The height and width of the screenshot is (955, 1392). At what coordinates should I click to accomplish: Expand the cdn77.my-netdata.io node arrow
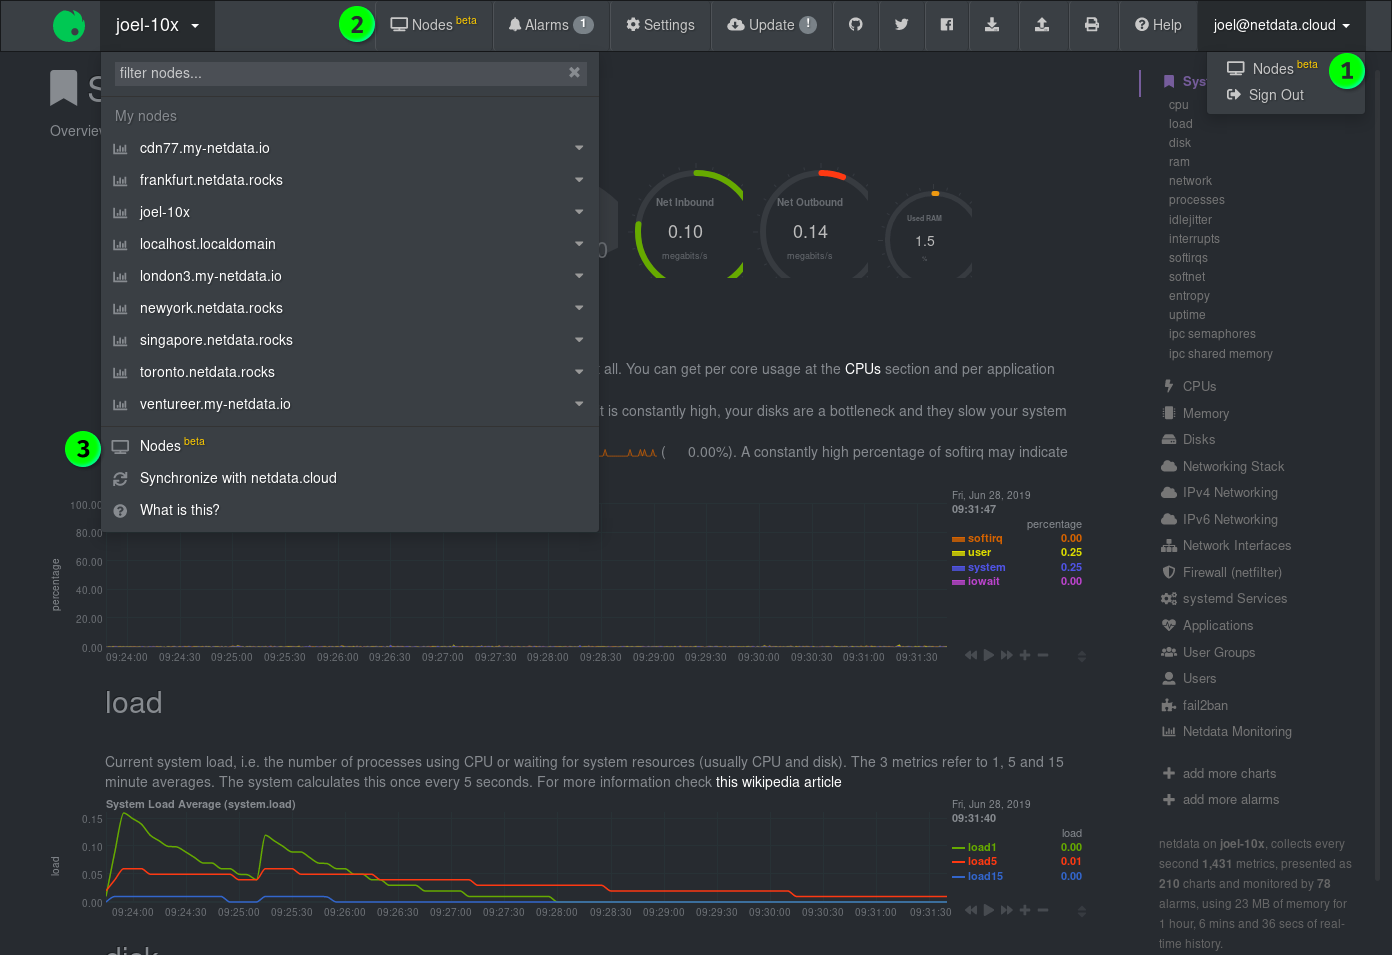point(579,148)
